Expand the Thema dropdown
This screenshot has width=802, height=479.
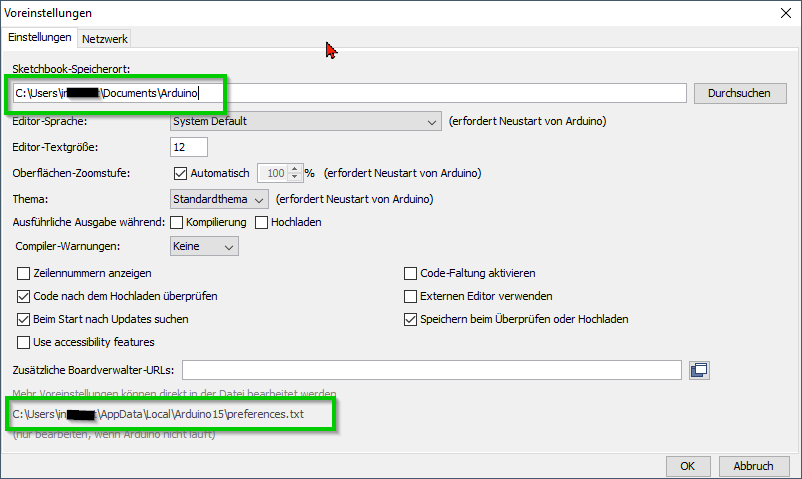[219, 198]
